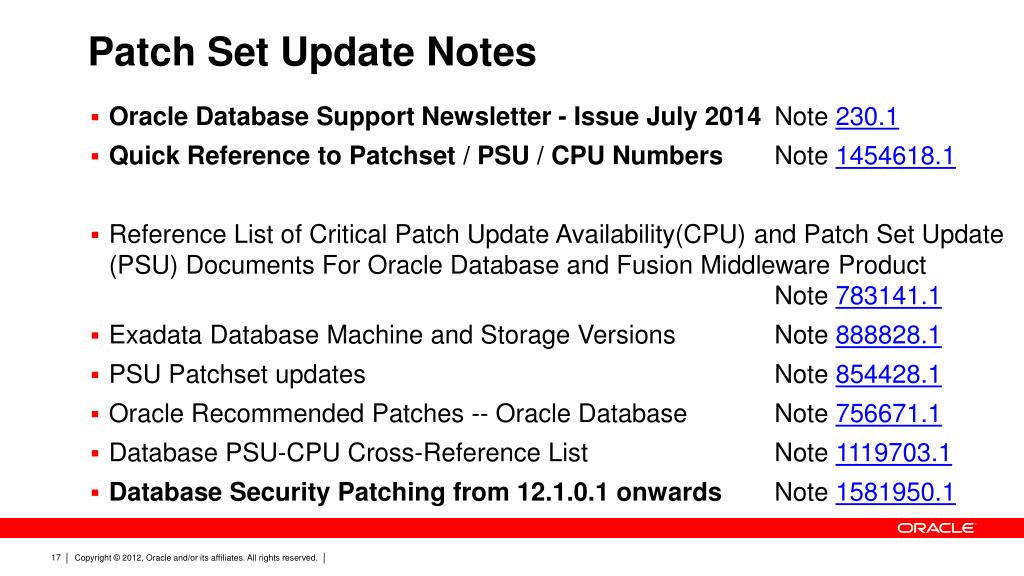Open Recommended Patches note 756671.1
Screen dimensions: 1024x576
(x=888, y=413)
